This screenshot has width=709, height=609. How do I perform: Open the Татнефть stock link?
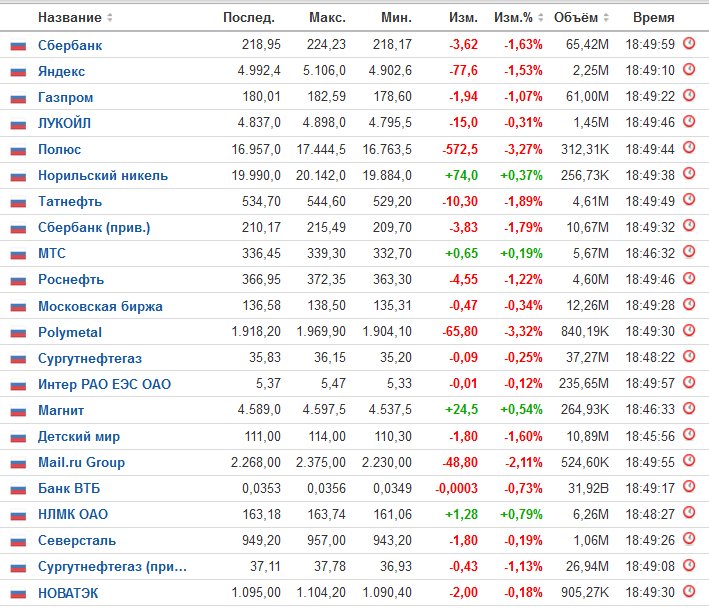click(70, 201)
